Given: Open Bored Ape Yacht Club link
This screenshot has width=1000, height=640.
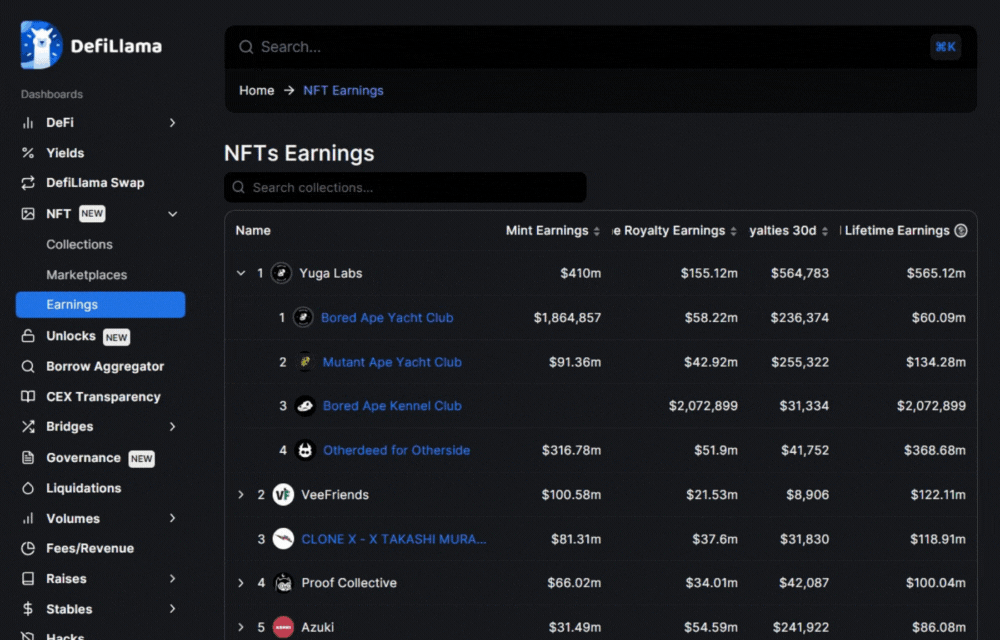Looking at the screenshot, I should [387, 317].
